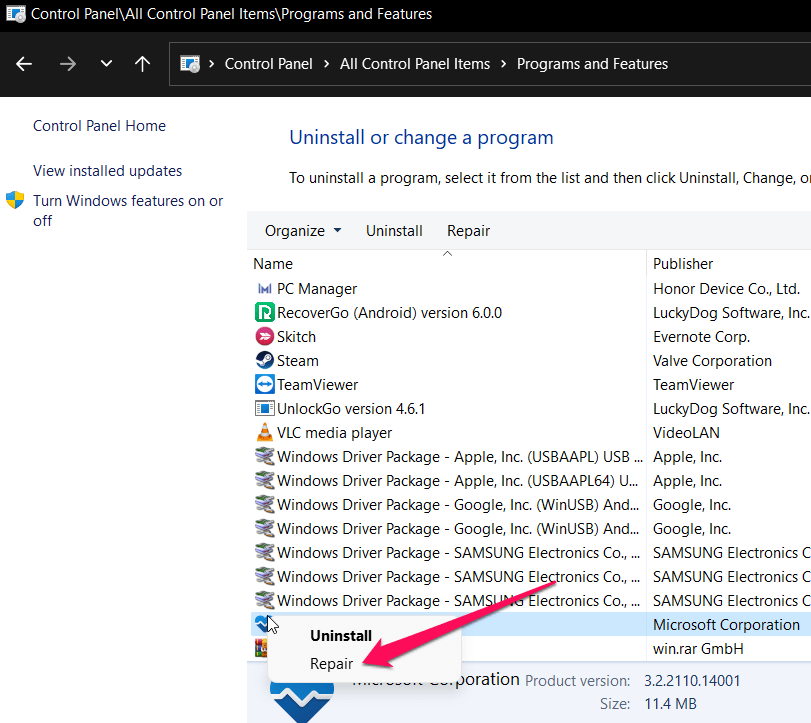Click the 11.4 MB size value
The image size is (811, 723).
670,704
